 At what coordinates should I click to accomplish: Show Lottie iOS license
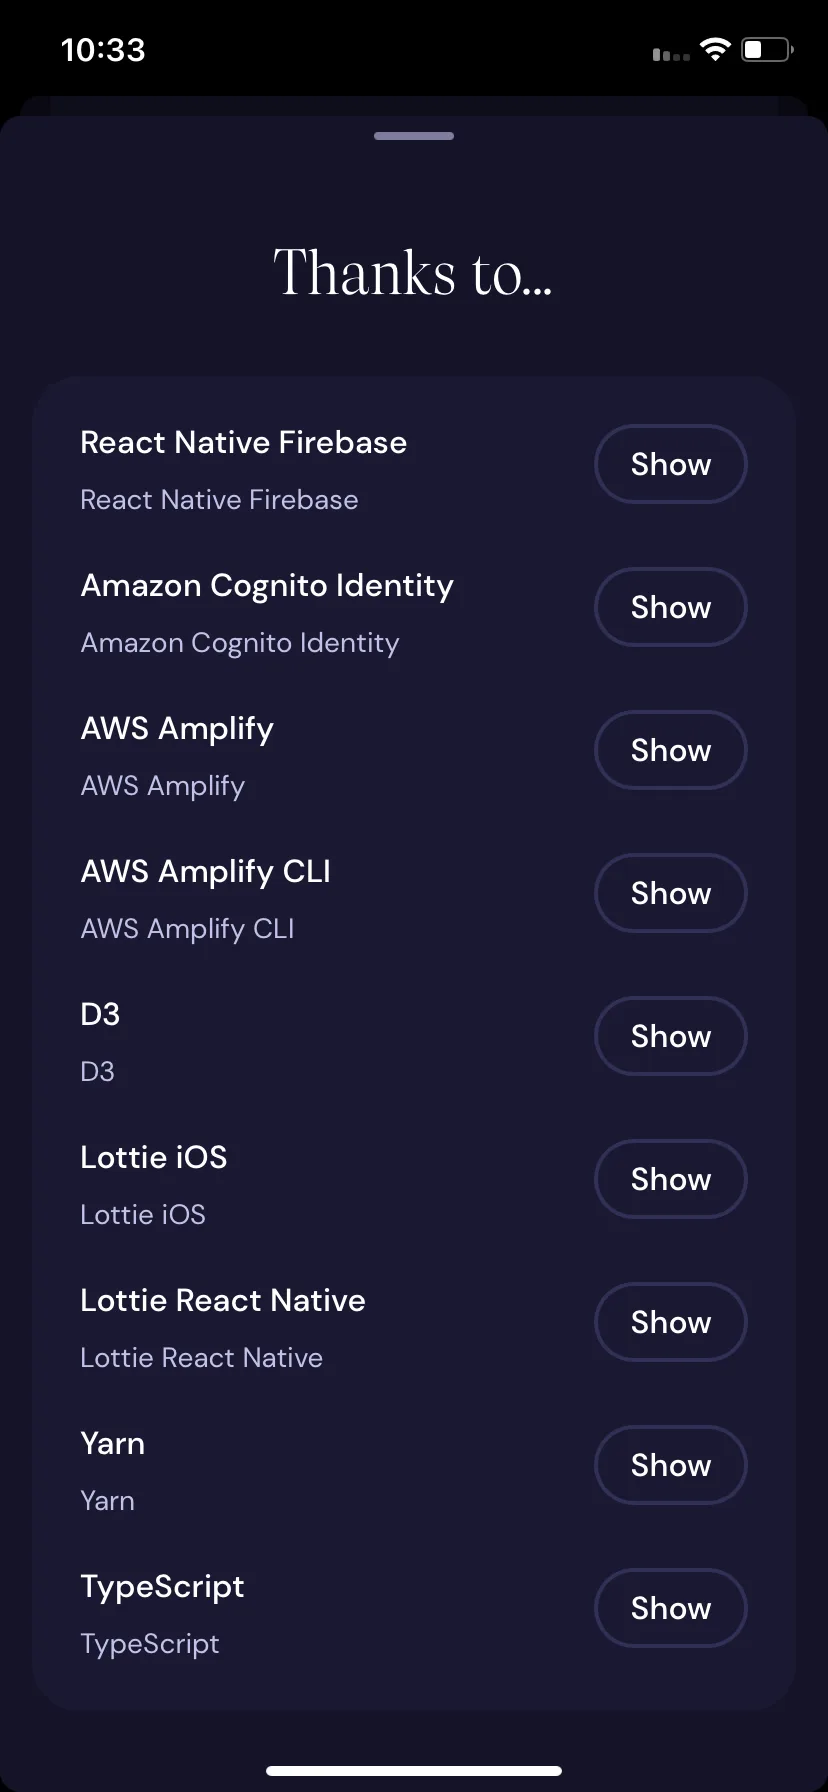tap(671, 1179)
